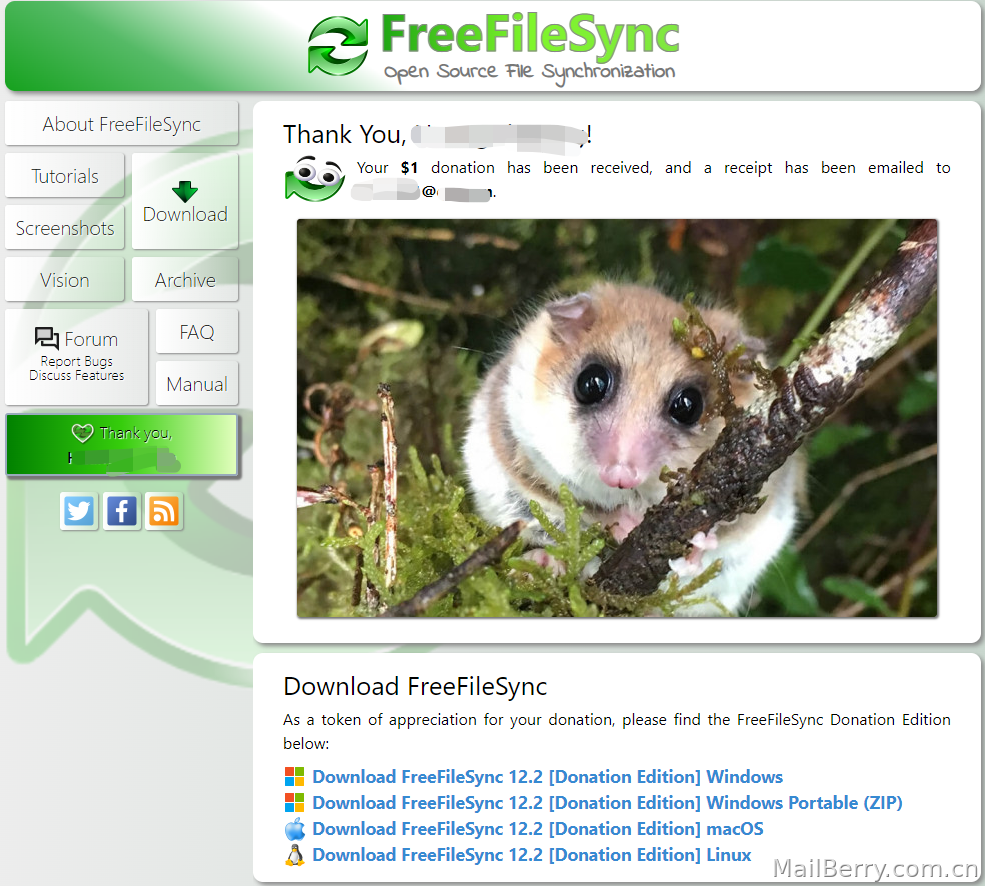This screenshot has height=886, width=985.
Task: Click the FreeFileSync title banner text
Action: 530,35
